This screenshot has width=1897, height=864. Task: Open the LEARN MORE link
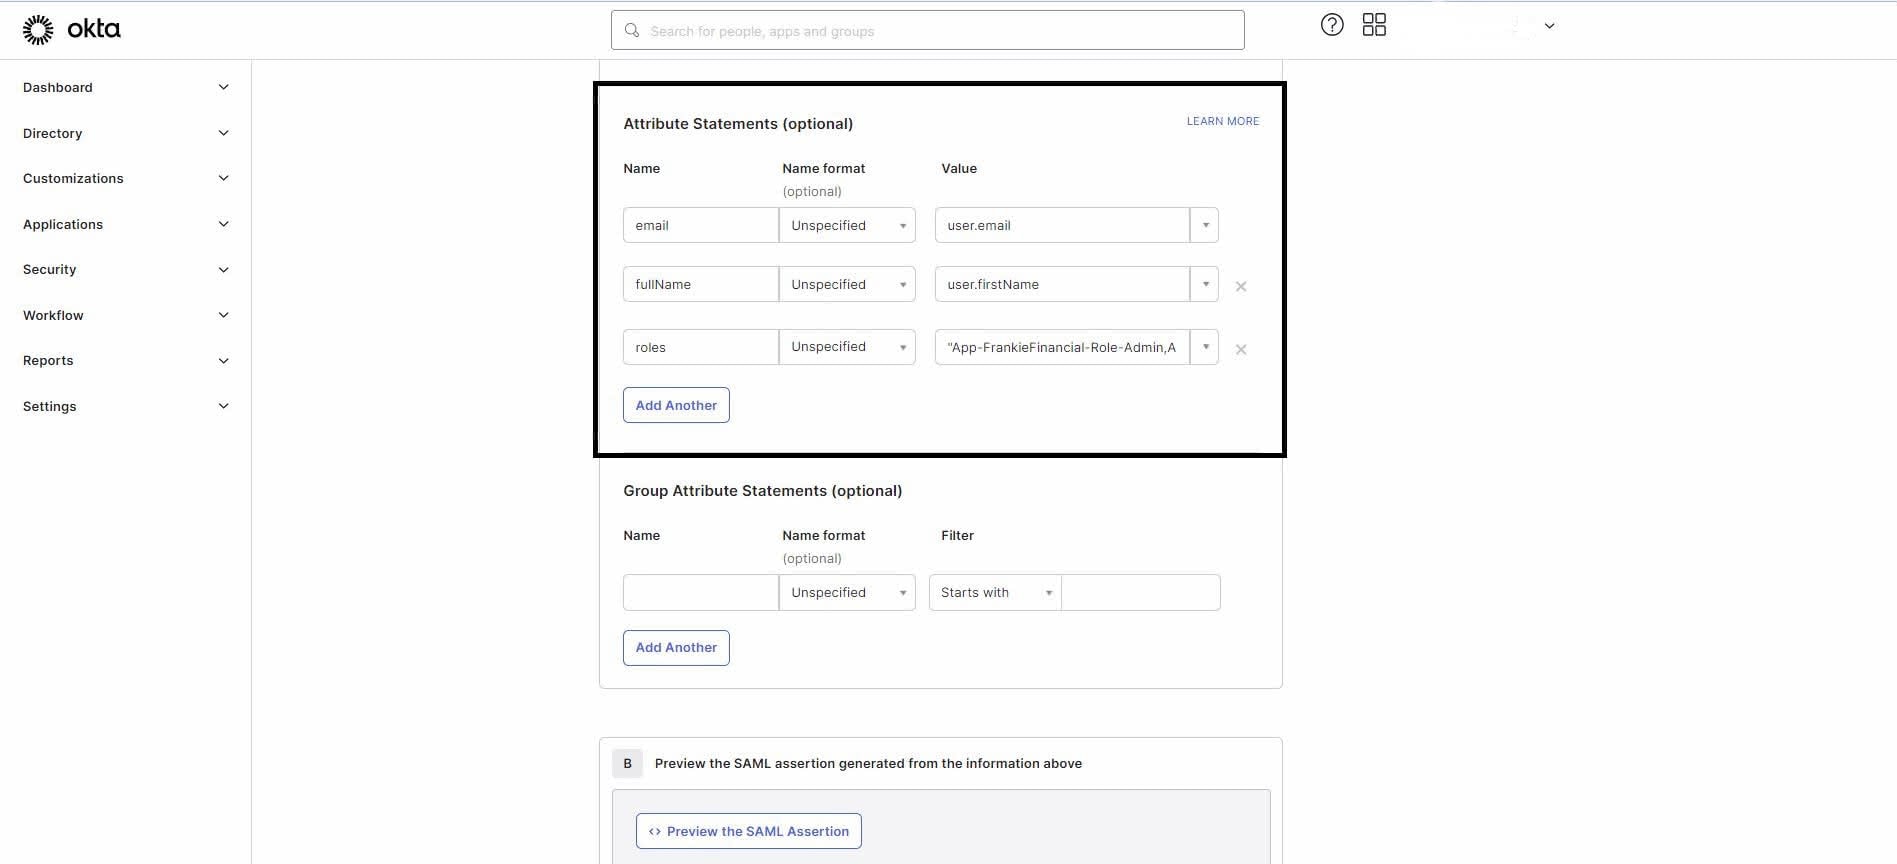coord(1222,121)
